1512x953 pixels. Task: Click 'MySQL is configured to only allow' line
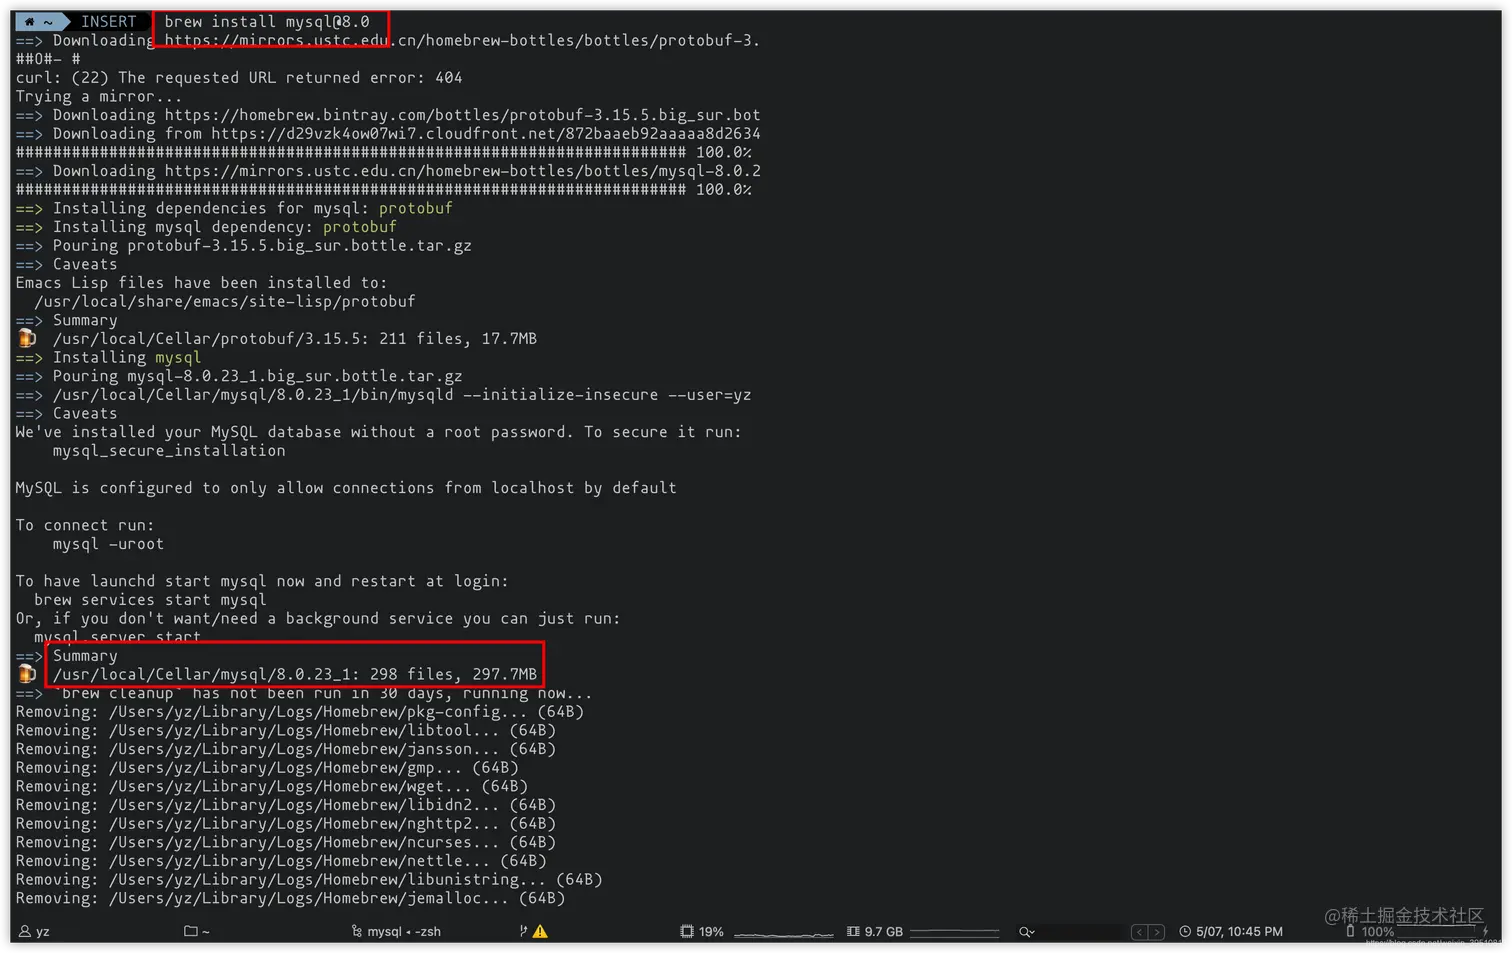pos(346,488)
